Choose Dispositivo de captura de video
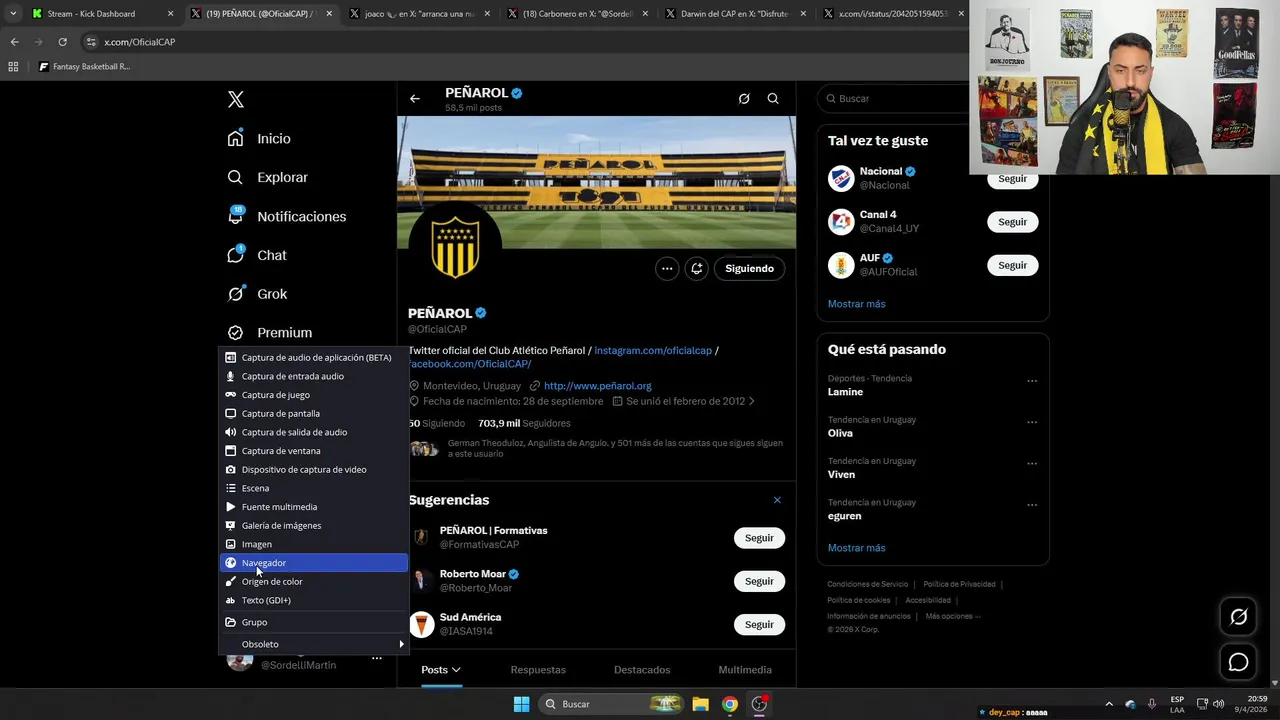 coord(314,470)
